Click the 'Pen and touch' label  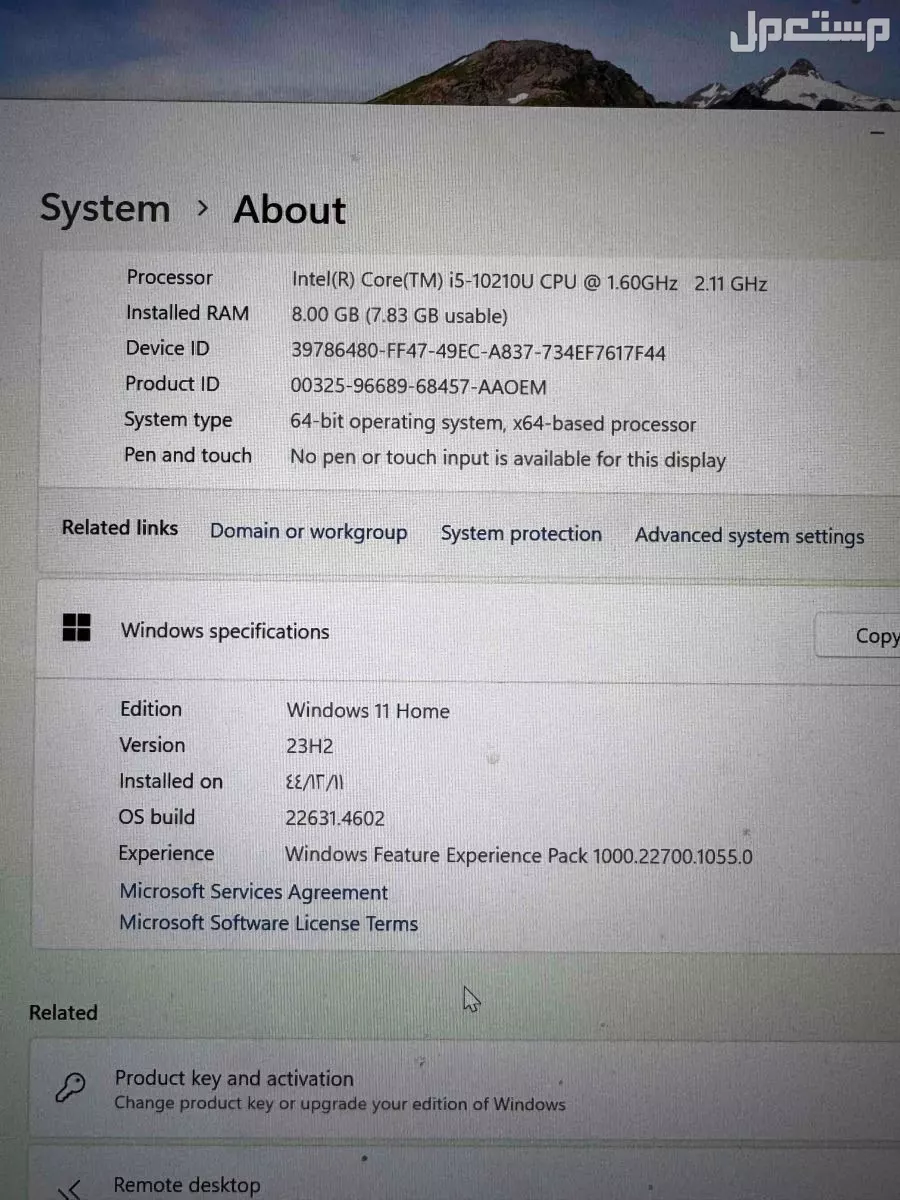188,456
